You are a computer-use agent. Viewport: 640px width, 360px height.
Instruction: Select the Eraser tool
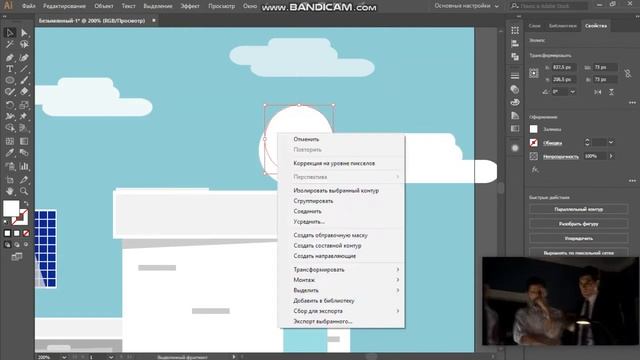coord(24,92)
